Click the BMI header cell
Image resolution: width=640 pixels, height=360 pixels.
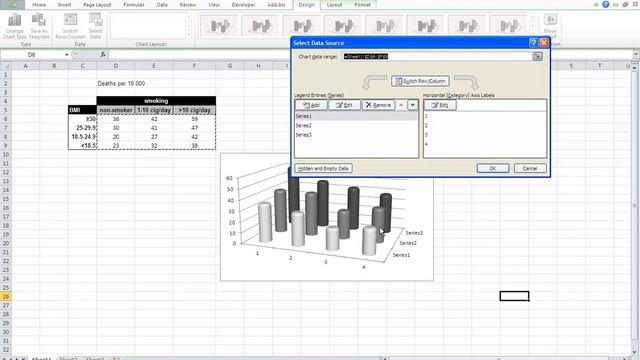(82, 110)
